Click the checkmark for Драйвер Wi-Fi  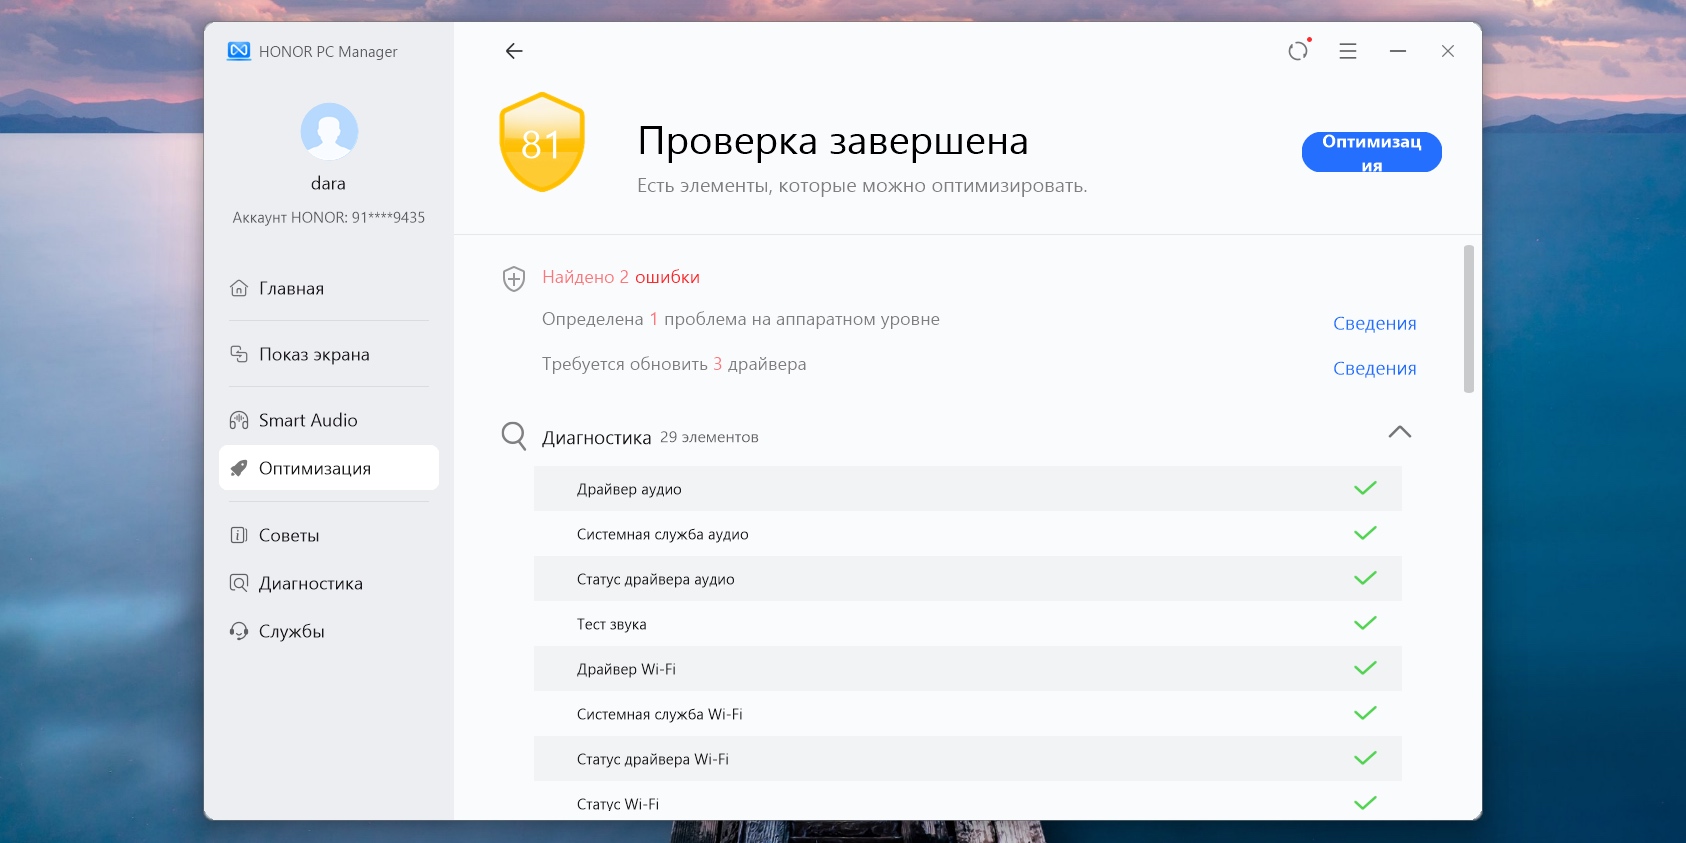(x=1365, y=668)
